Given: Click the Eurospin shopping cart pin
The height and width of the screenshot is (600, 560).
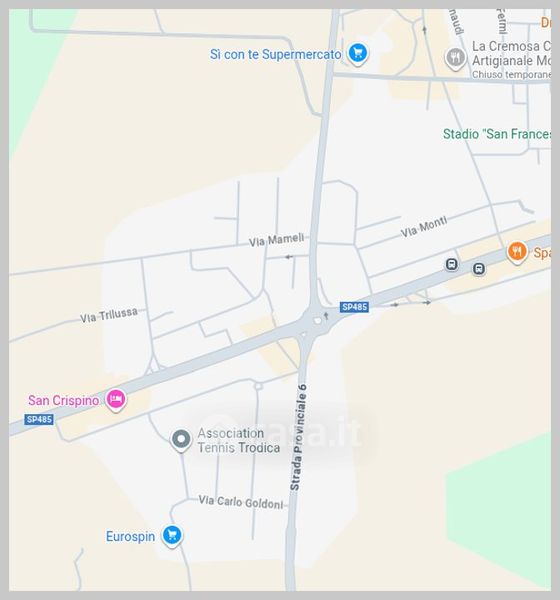Looking at the screenshot, I should tap(172, 536).
